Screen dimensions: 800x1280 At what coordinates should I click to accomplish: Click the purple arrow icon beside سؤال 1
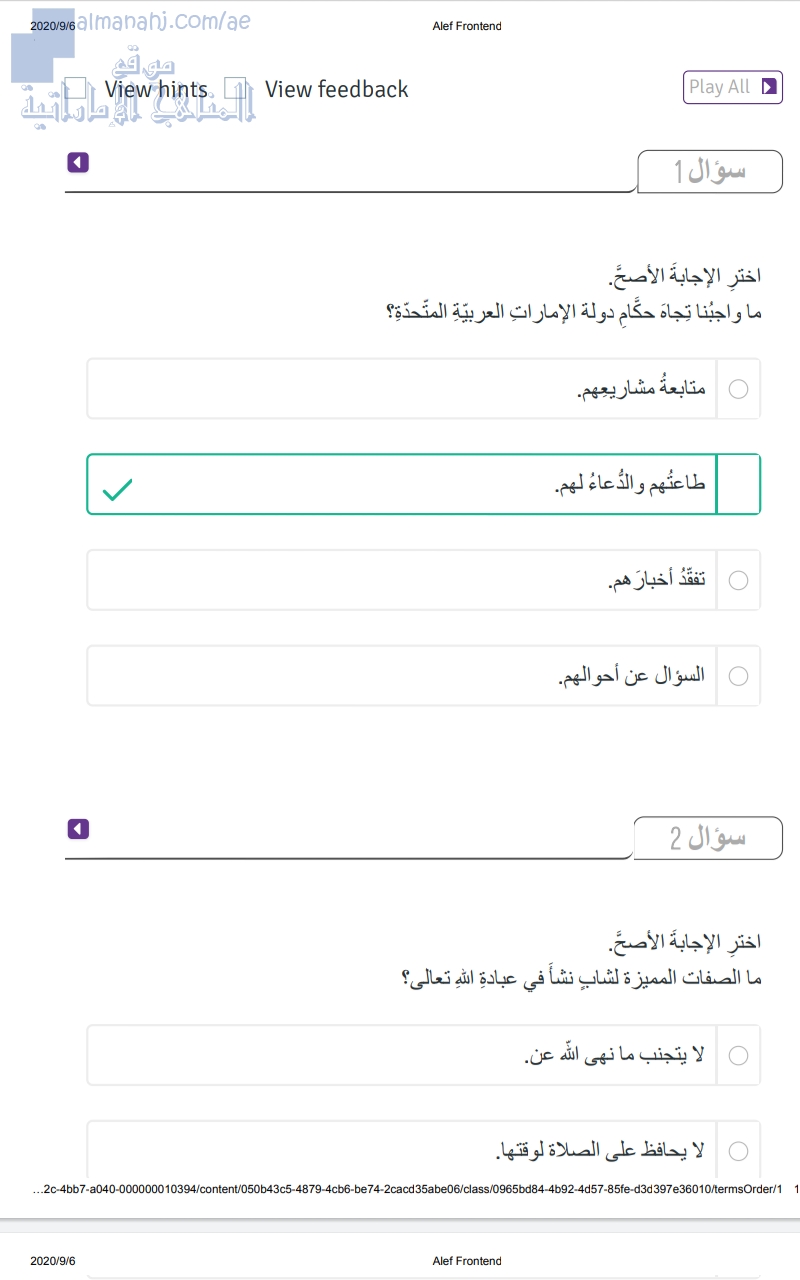point(78,162)
